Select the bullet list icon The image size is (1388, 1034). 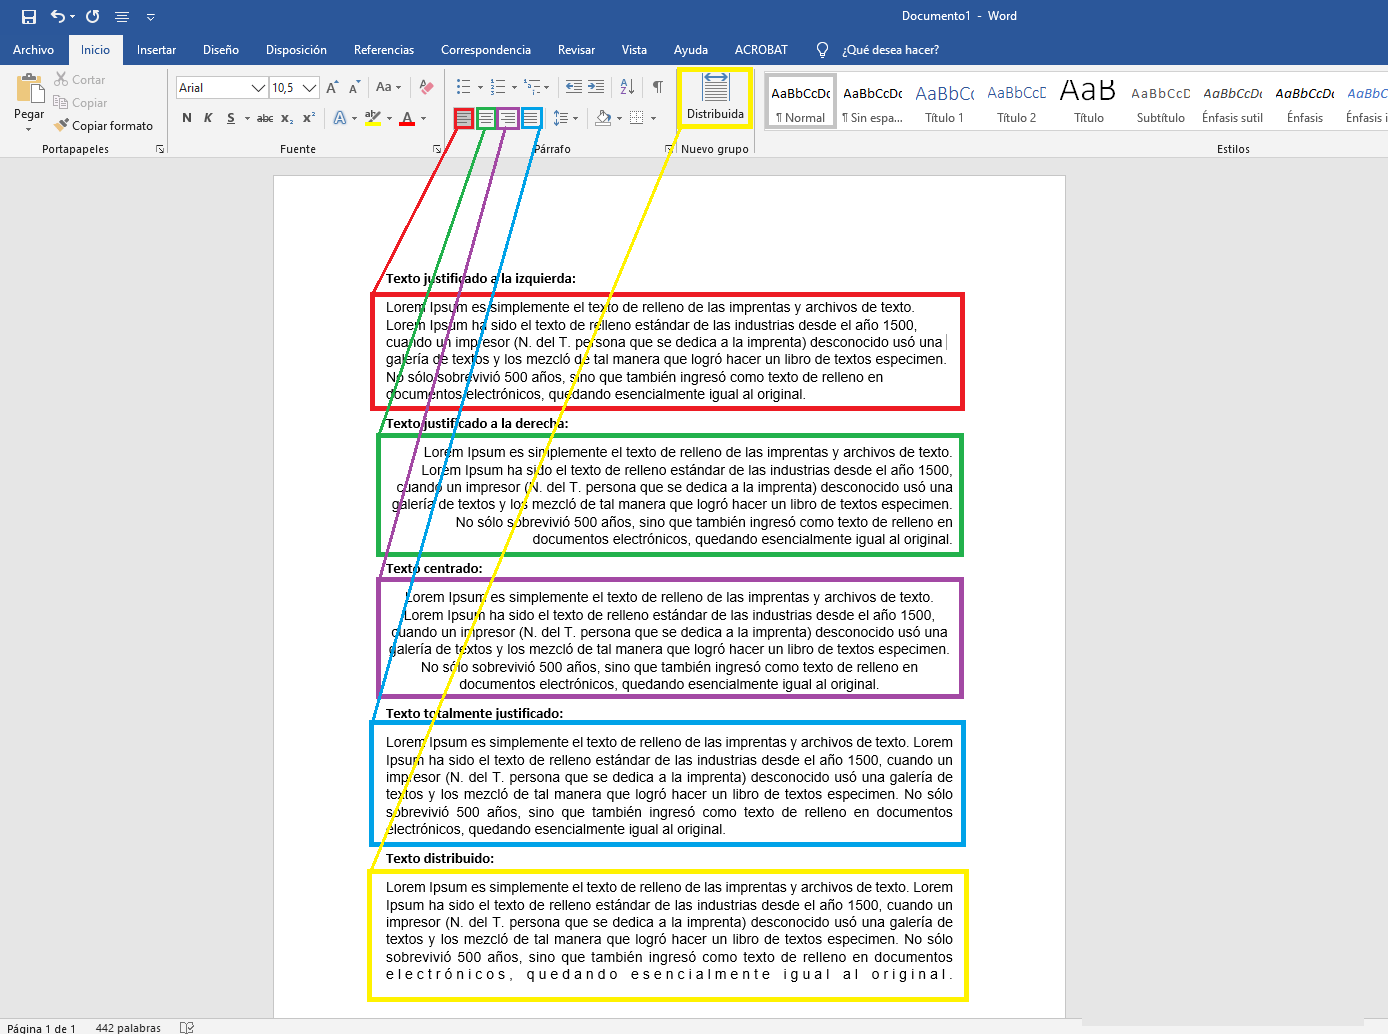tap(462, 87)
